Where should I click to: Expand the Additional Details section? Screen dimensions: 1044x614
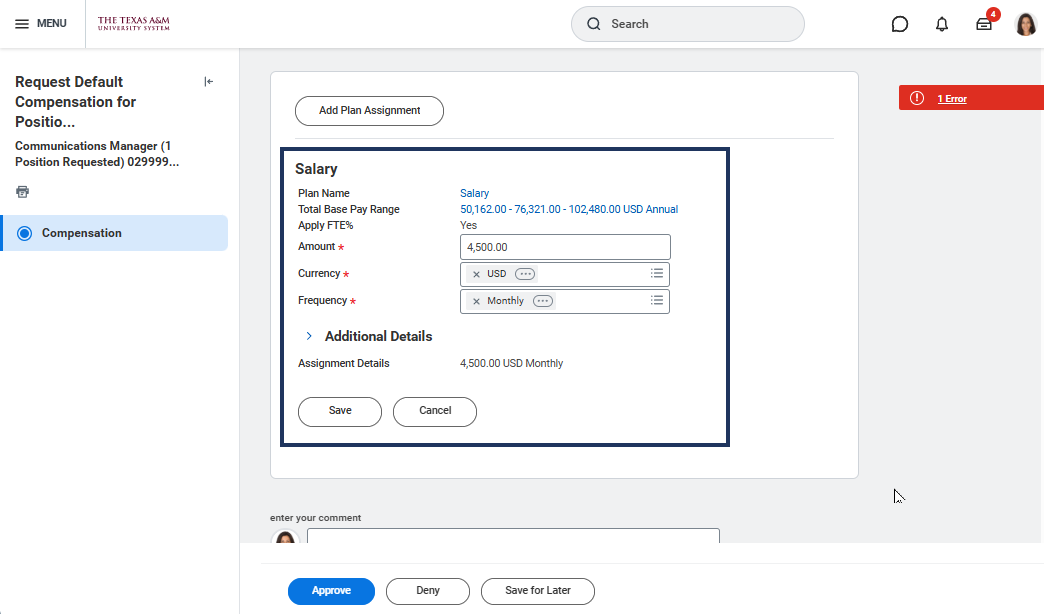tap(309, 336)
